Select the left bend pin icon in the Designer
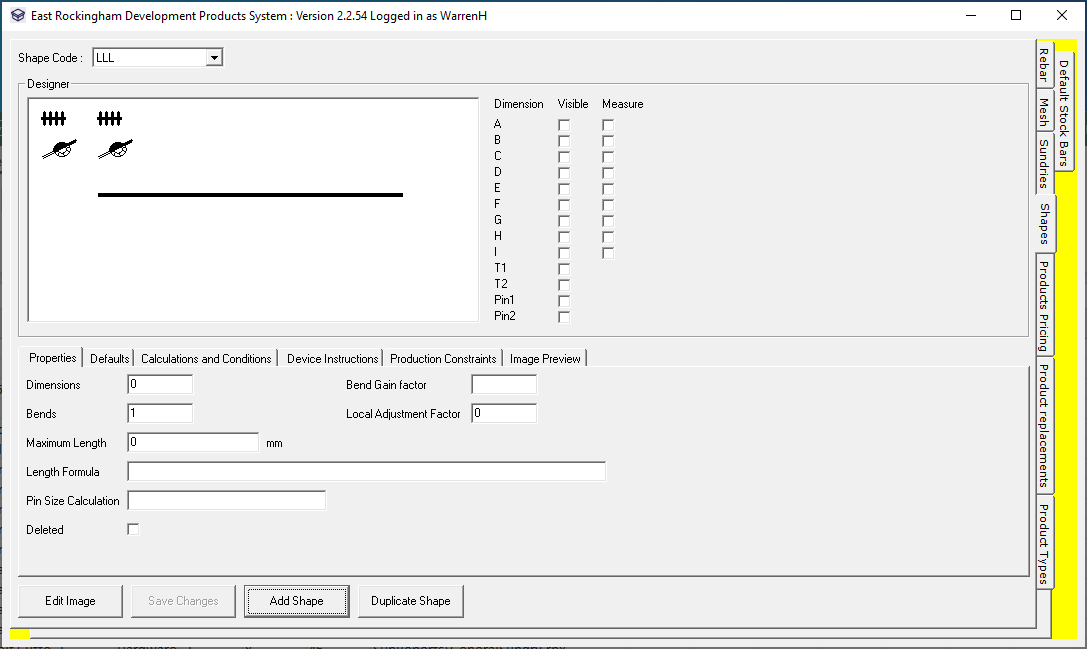1087x649 pixels. [x=59, y=151]
